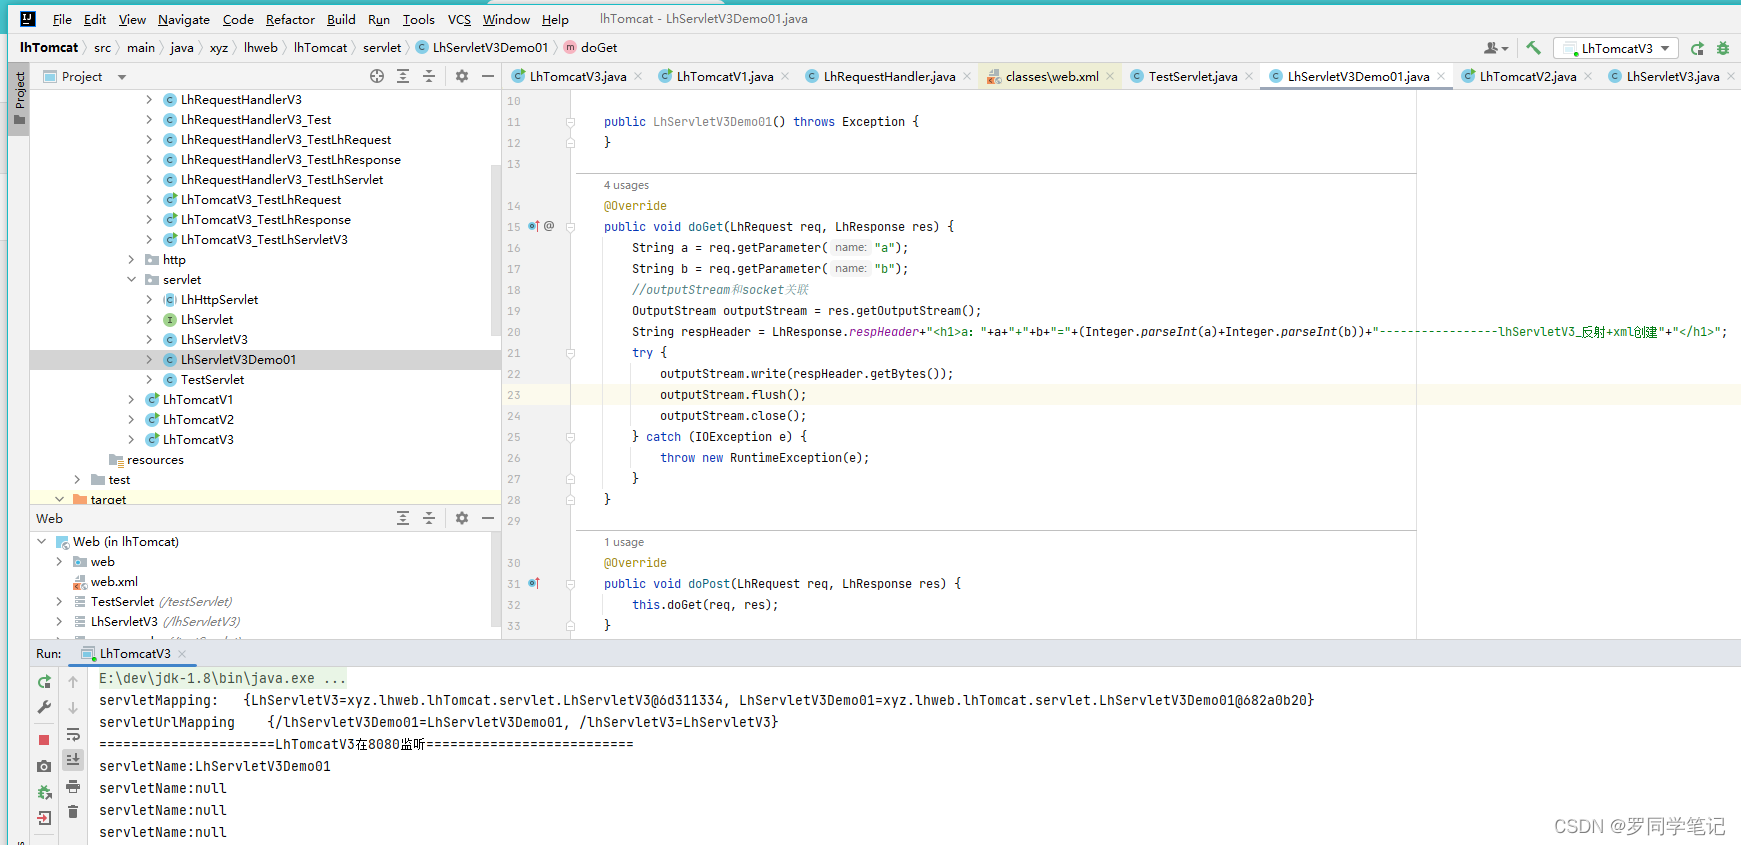The height and width of the screenshot is (845, 1741).
Task: Click doPost override gutter icon
Action: coord(534,583)
